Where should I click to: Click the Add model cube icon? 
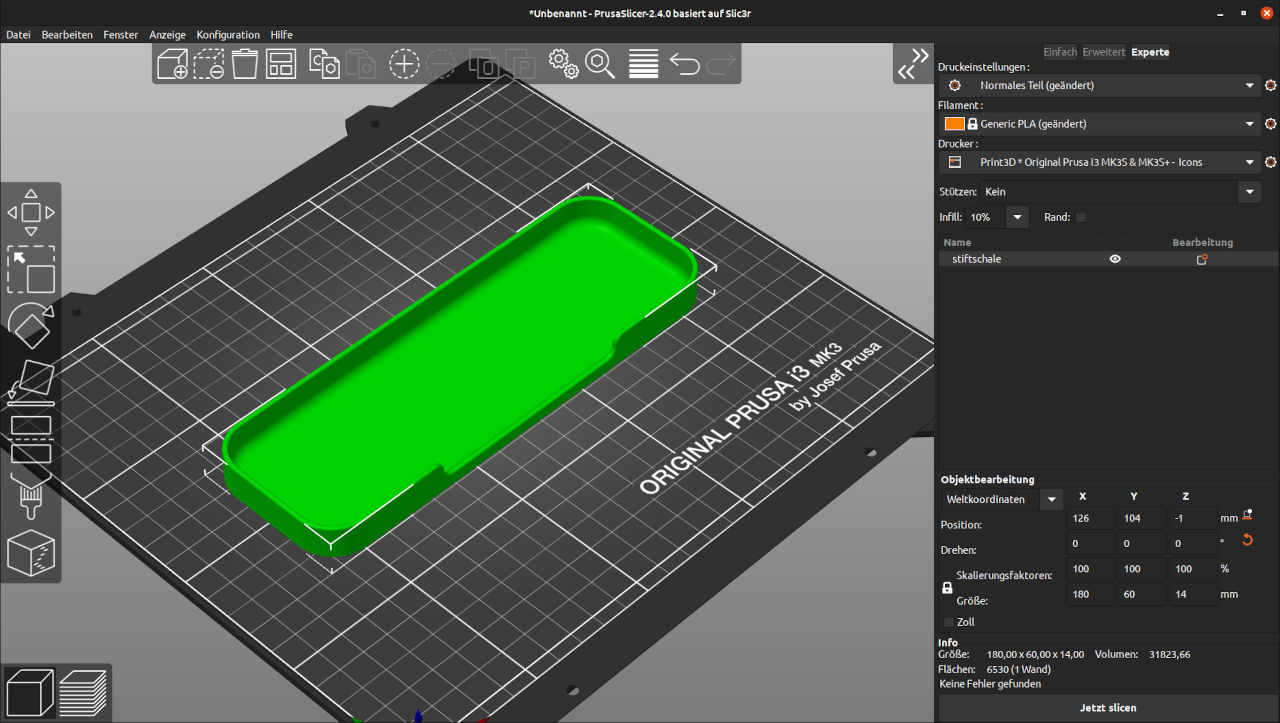point(172,64)
